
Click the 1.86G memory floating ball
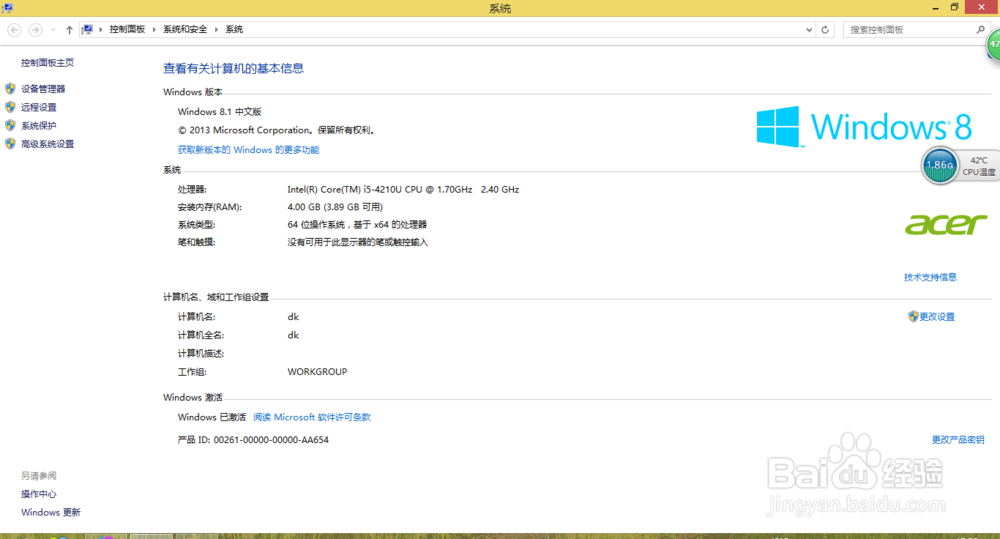[x=939, y=165]
